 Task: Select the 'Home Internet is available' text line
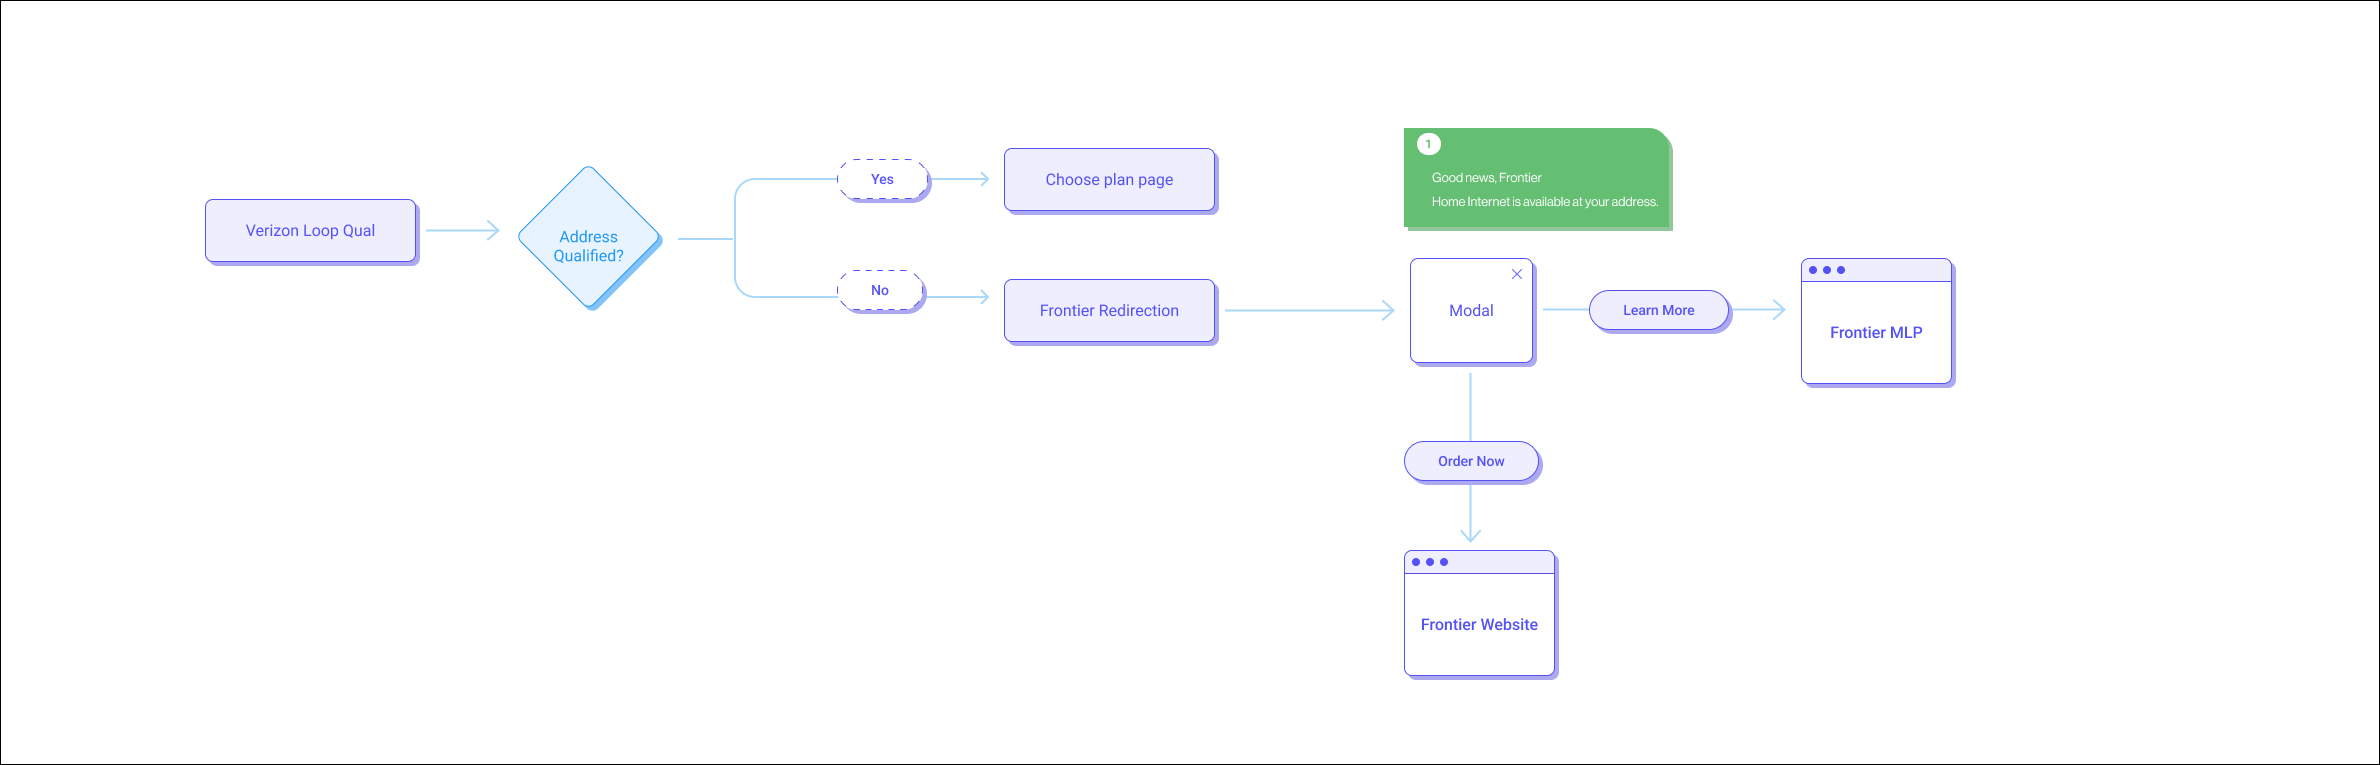click(1545, 202)
